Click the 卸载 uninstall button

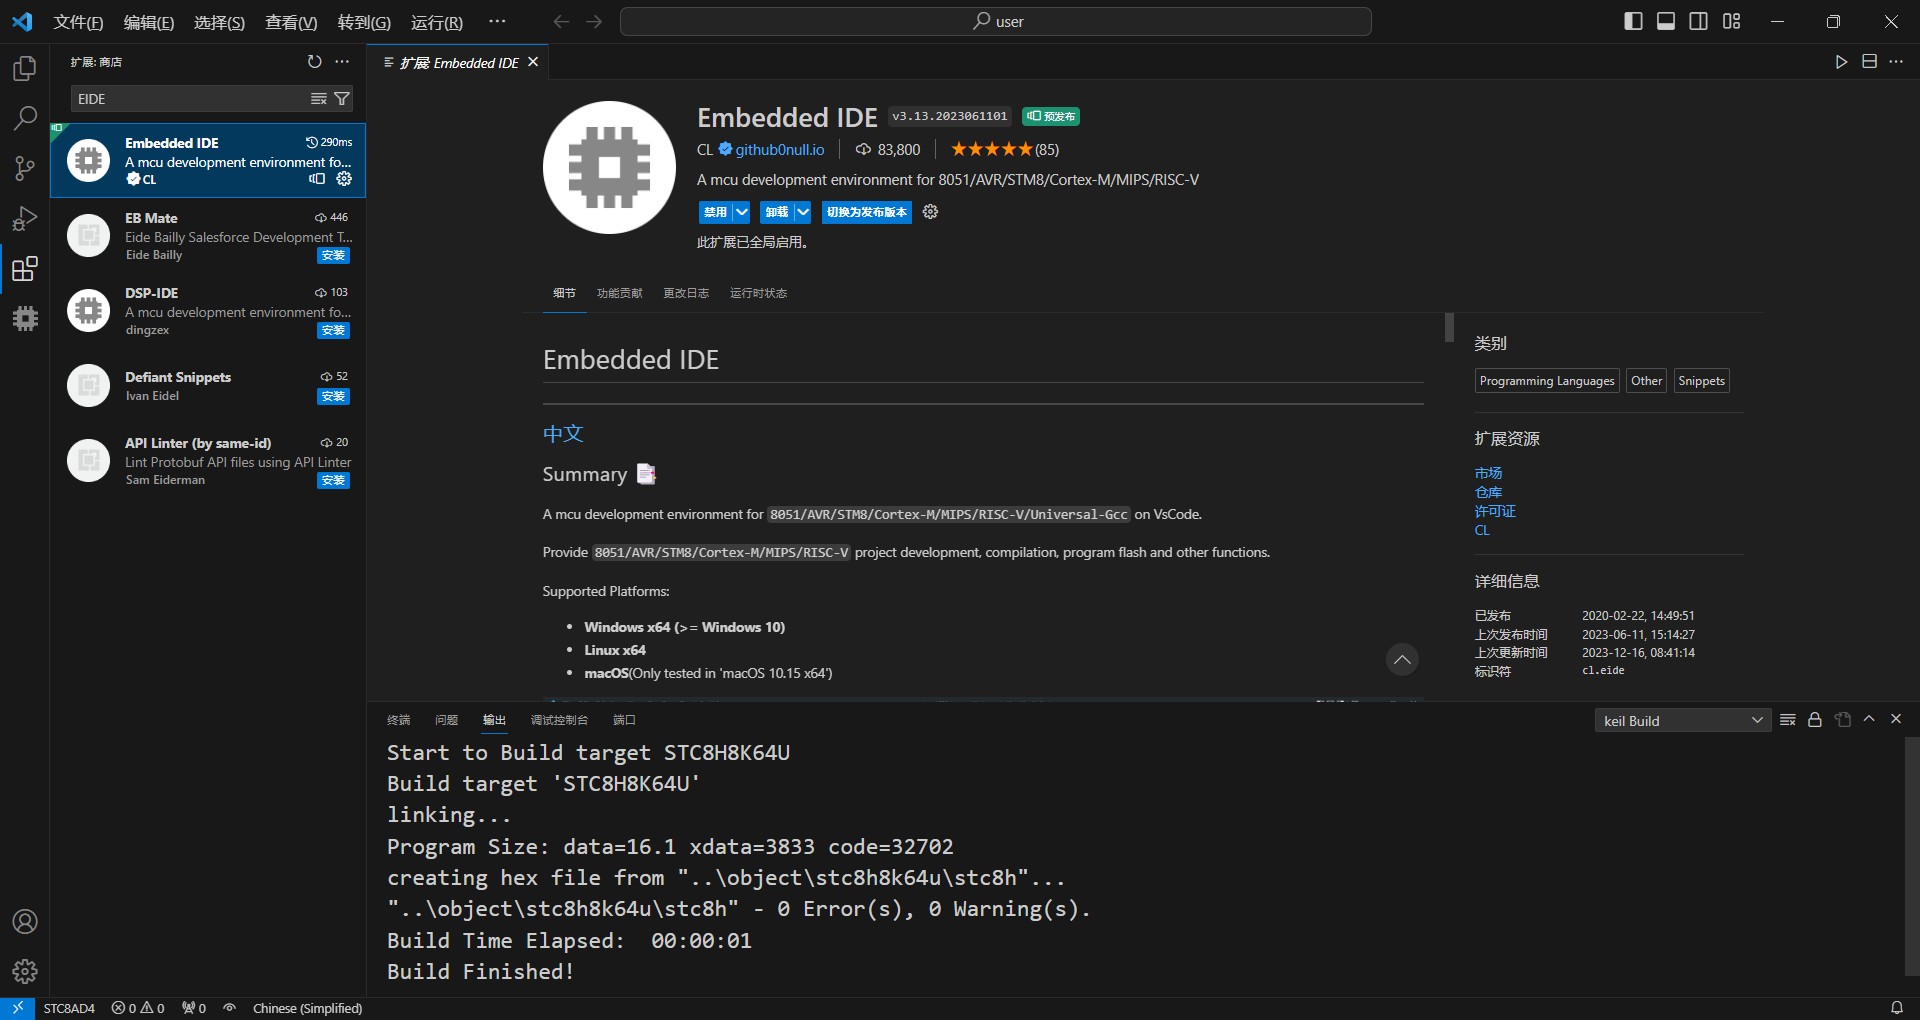777,212
